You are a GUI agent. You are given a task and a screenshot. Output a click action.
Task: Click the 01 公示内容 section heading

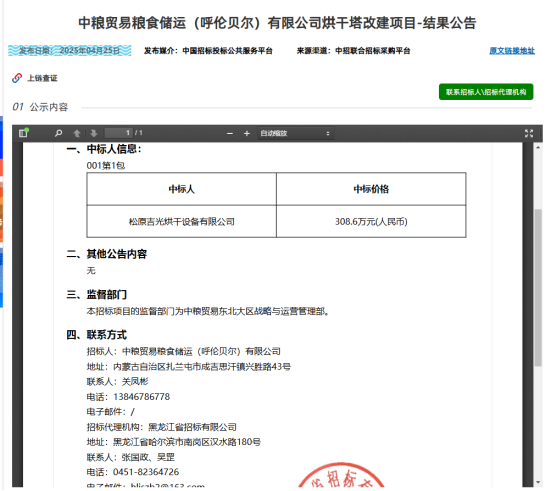40,107
